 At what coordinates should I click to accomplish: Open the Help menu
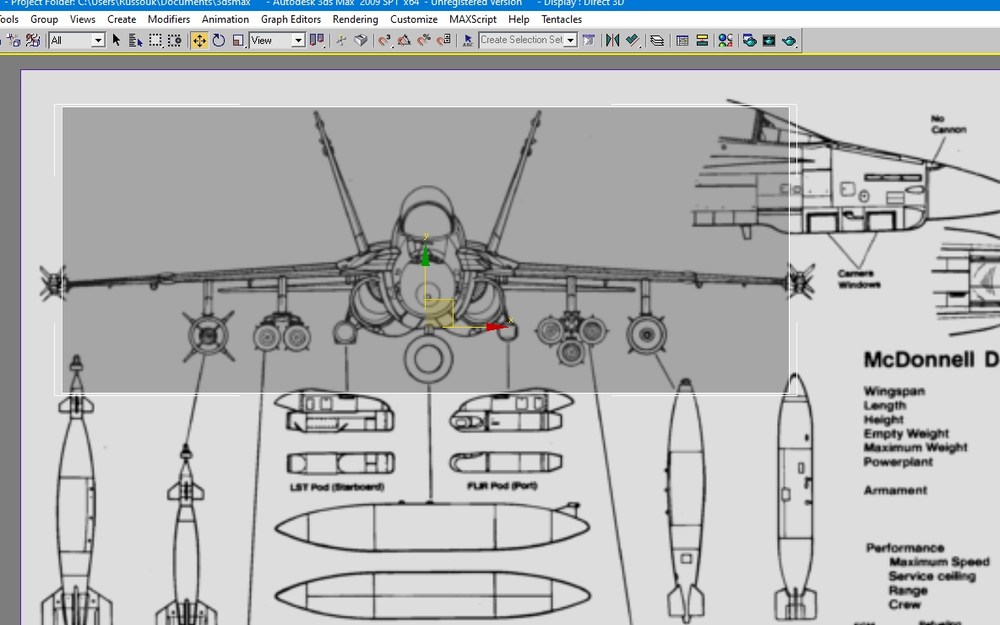tap(518, 19)
